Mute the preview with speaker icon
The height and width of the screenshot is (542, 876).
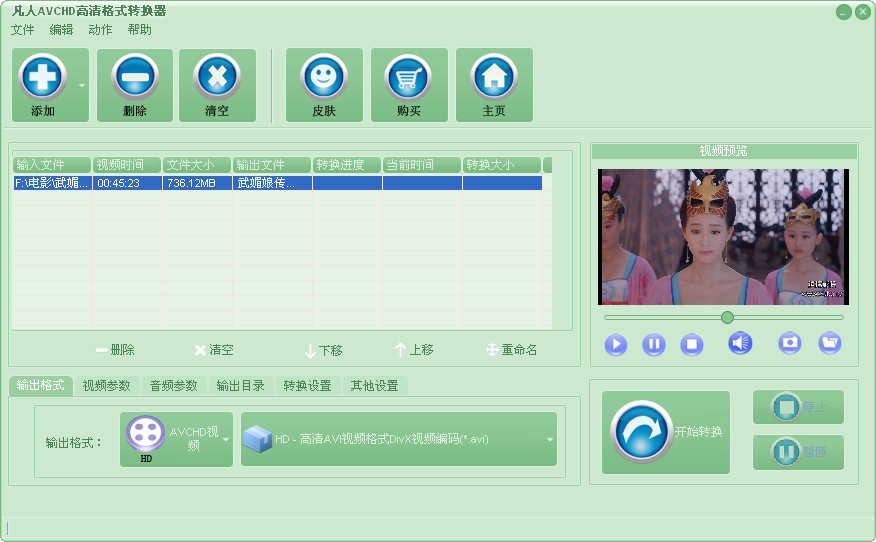coord(740,343)
